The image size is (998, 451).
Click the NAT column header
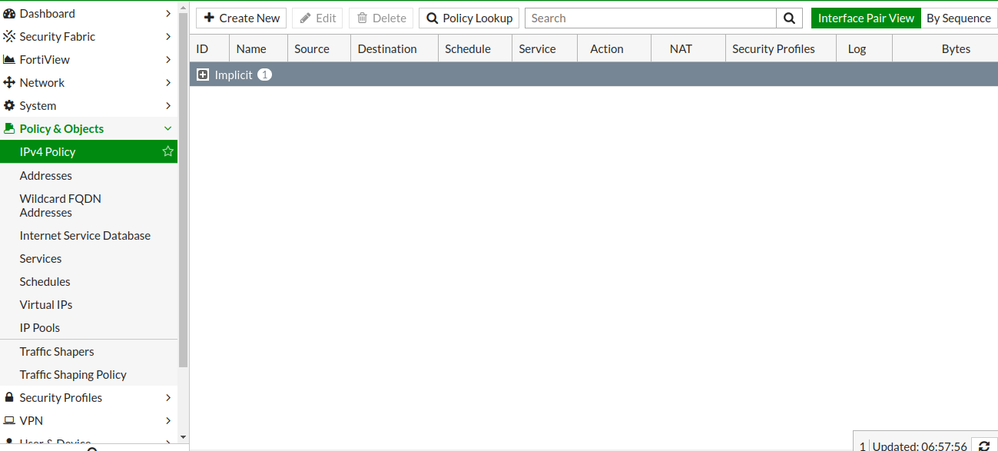(688, 49)
